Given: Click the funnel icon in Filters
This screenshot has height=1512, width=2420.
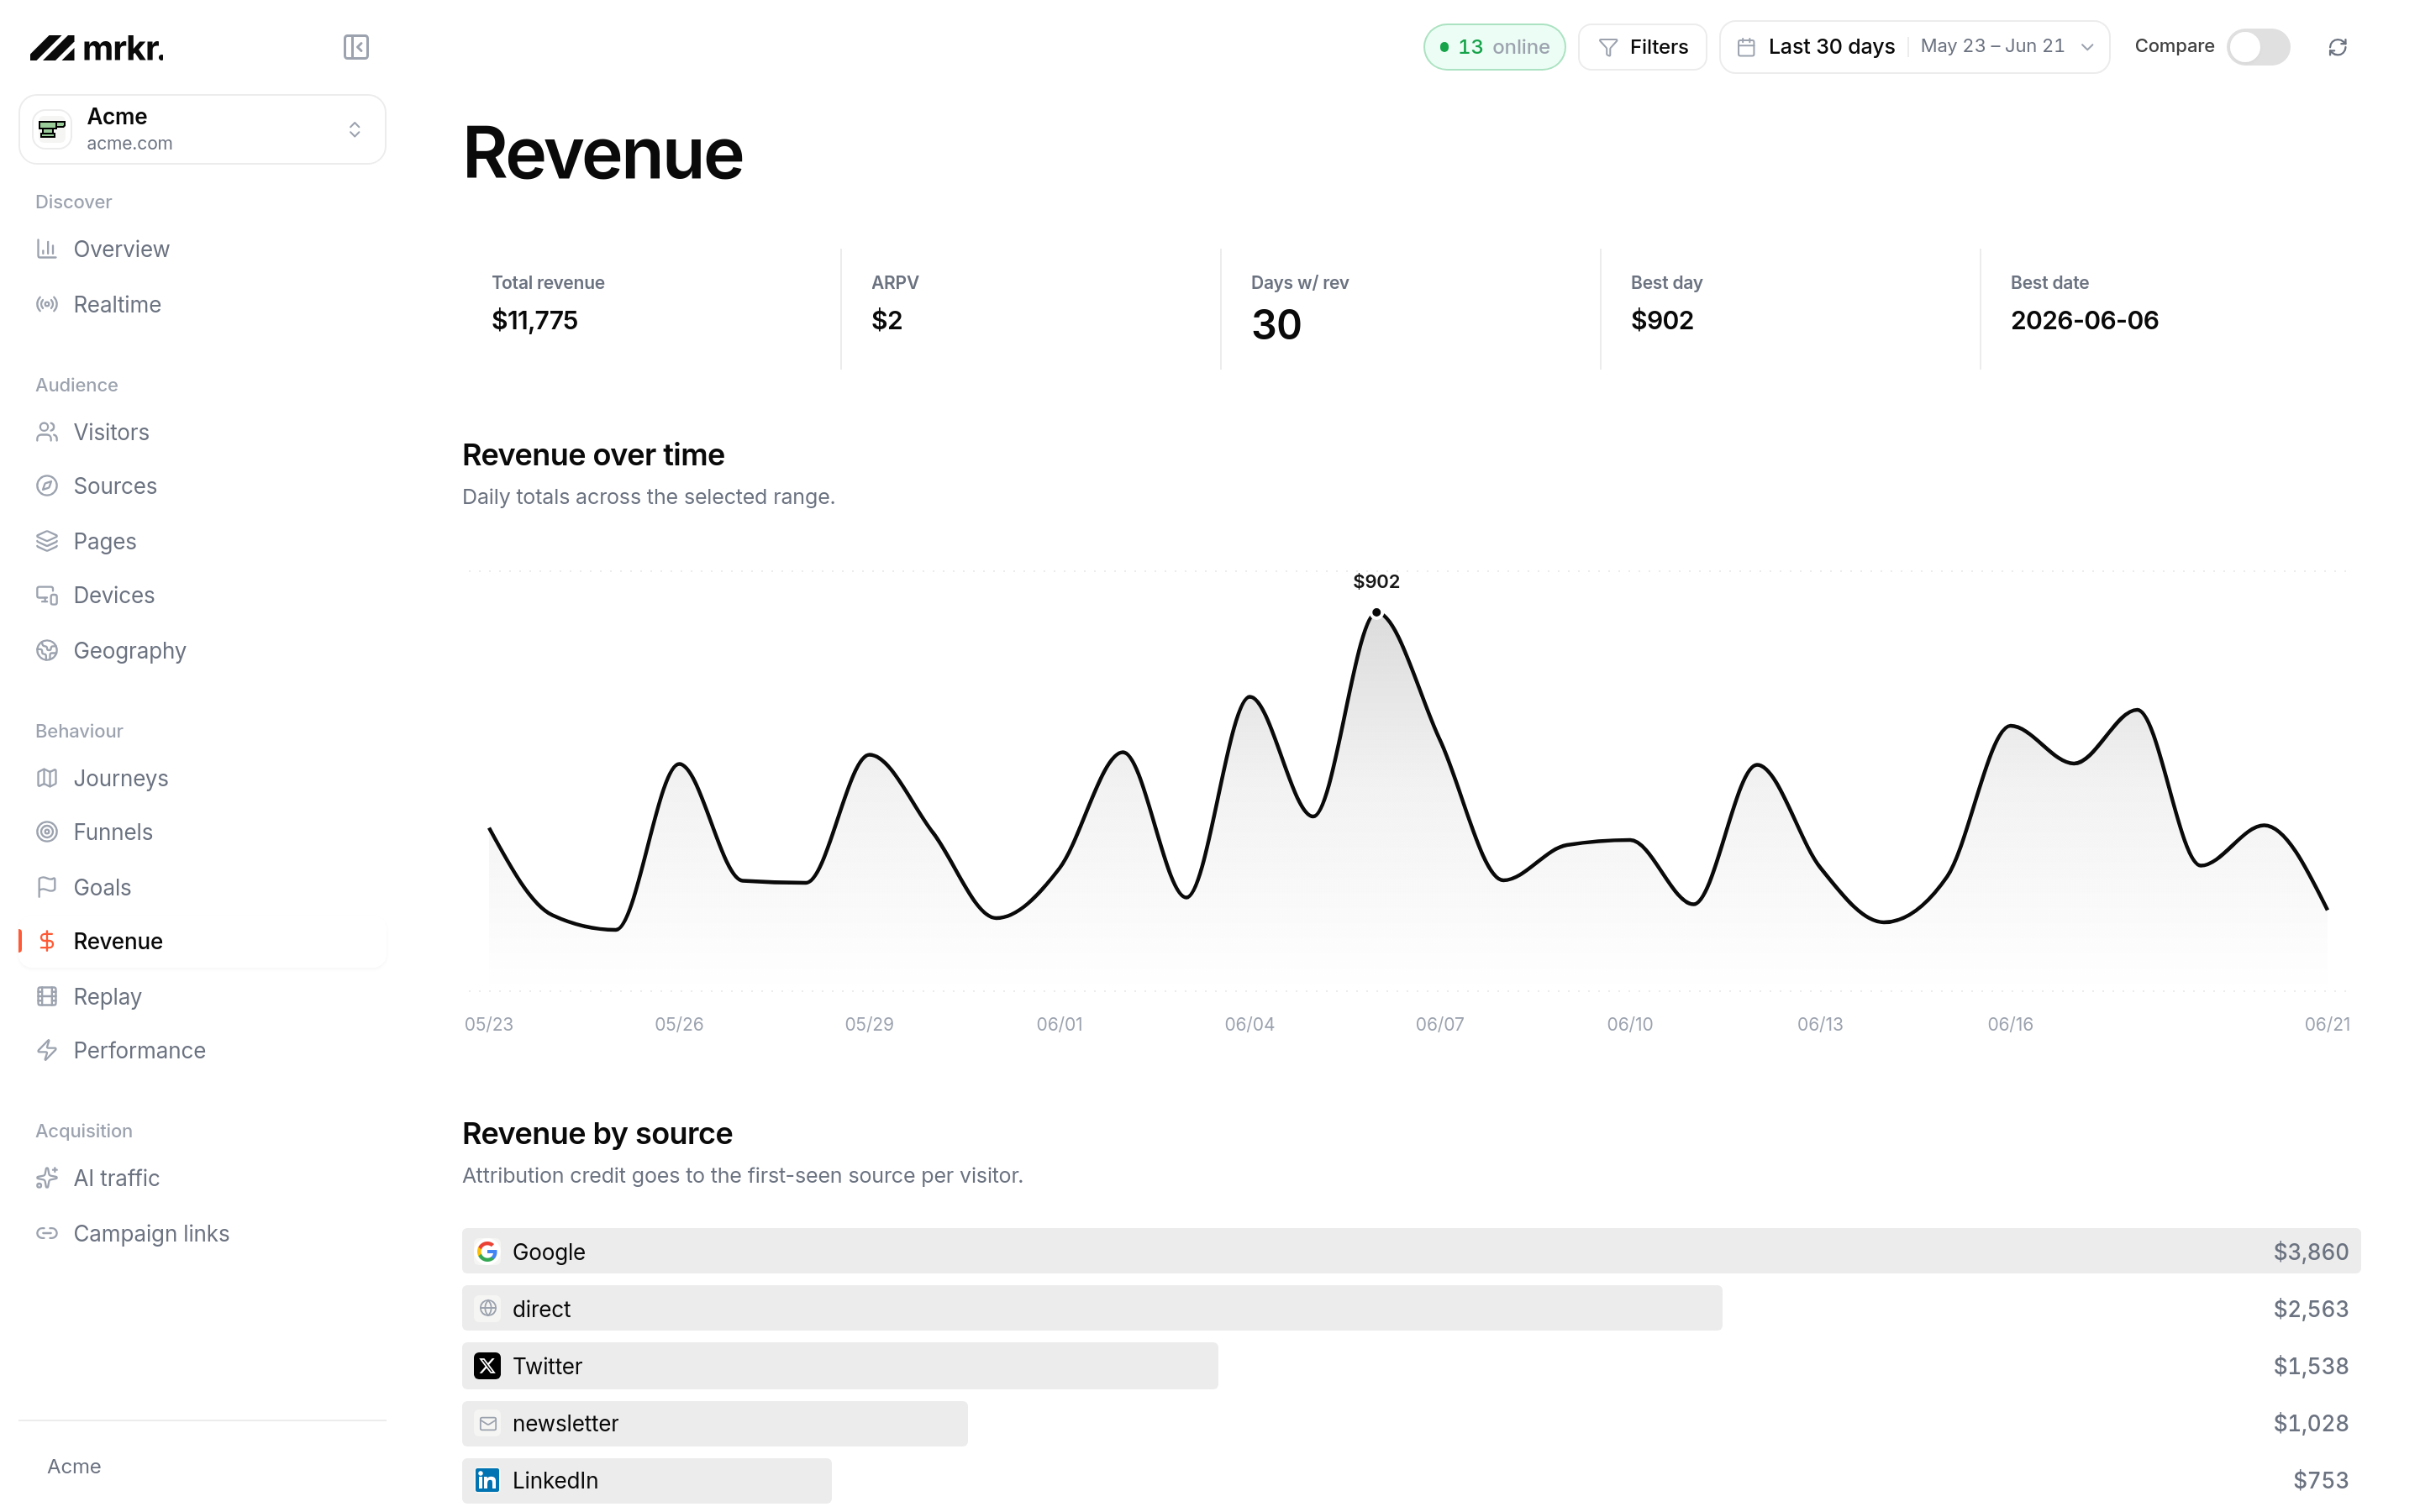Looking at the screenshot, I should tap(1608, 47).
